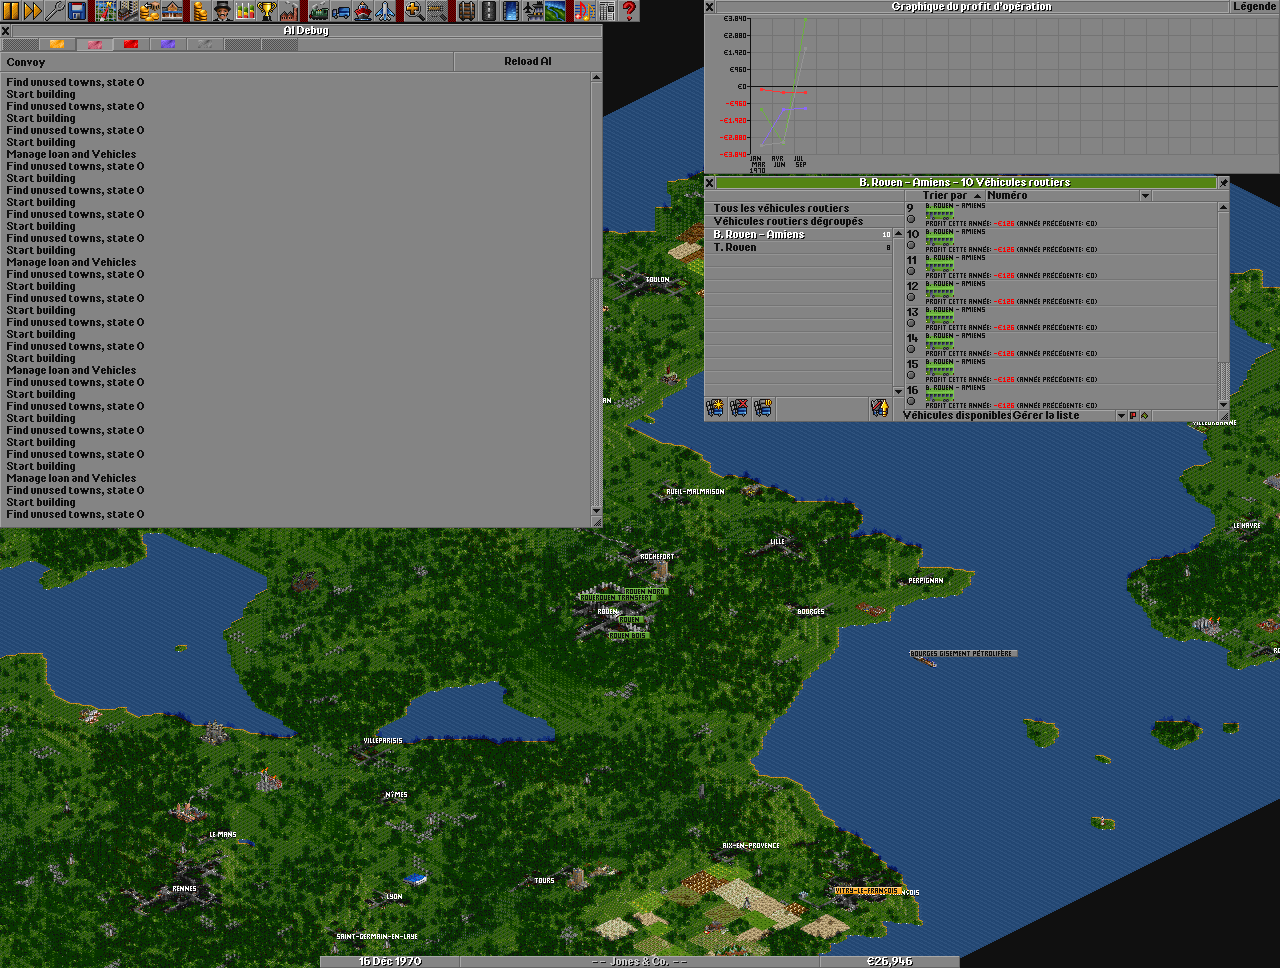Screen dimensions: 1280x968
Task: Click the zoom in magnifier icon
Action: click(x=415, y=11)
